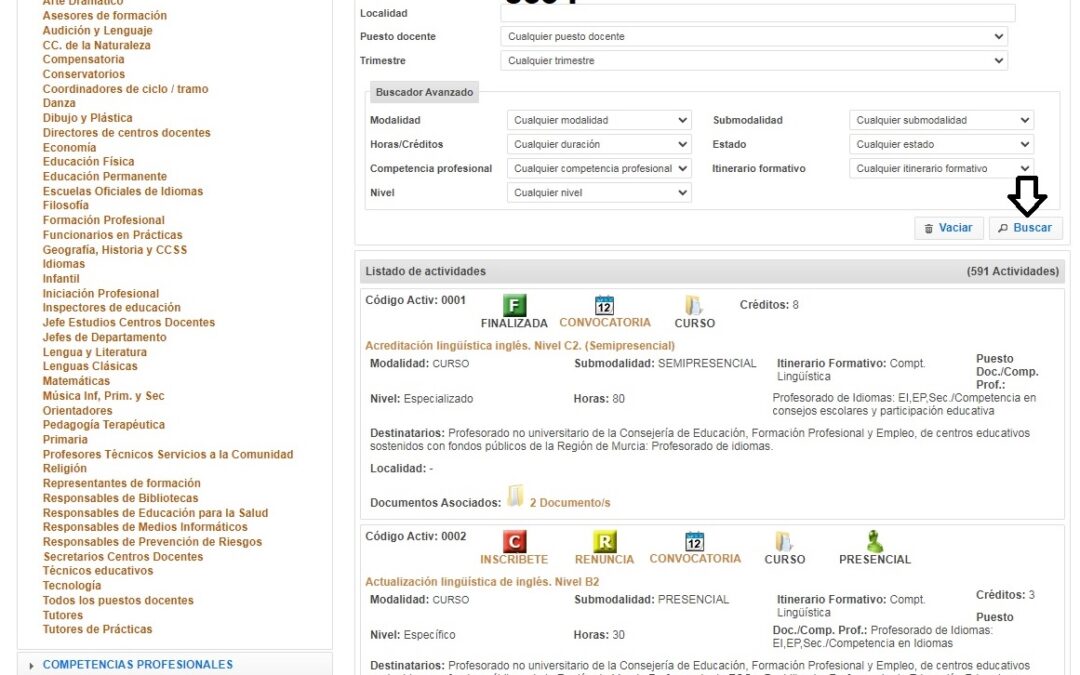Click the CURSO folder icon for activity 0001
Image resolution: width=1080 pixels, height=675 pixels.
[x=694, y=305]
